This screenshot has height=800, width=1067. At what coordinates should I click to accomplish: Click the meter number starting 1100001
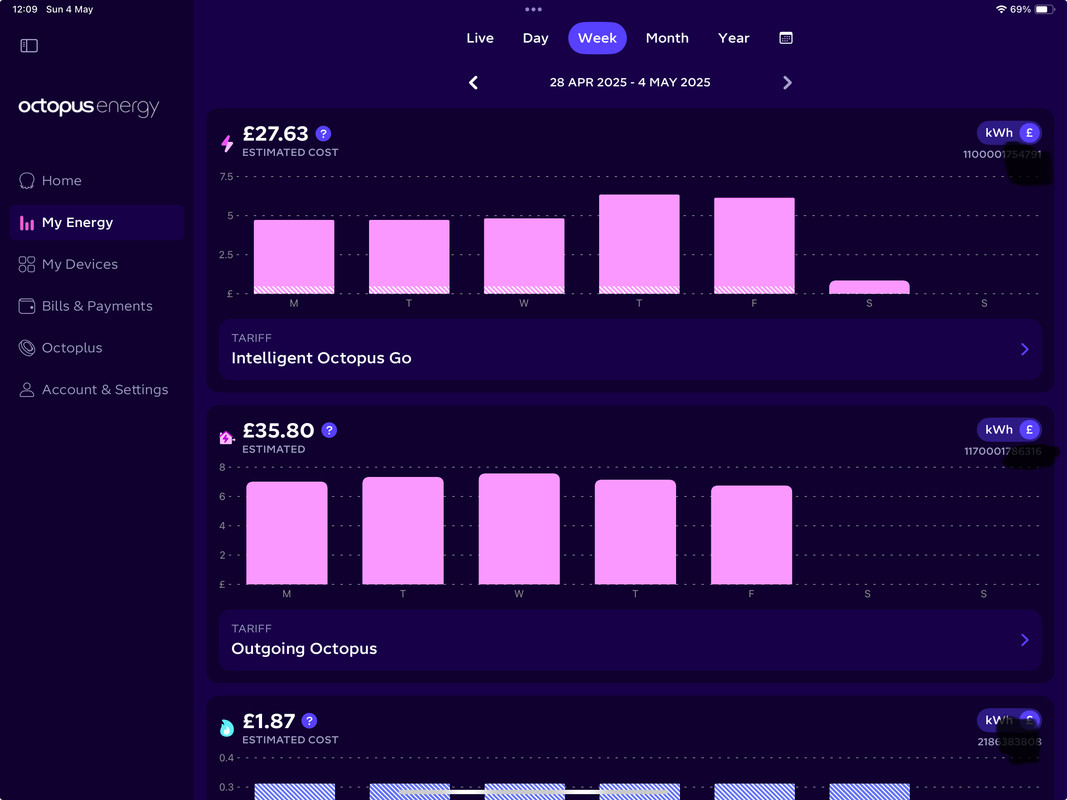click(x=1002, y=154)
